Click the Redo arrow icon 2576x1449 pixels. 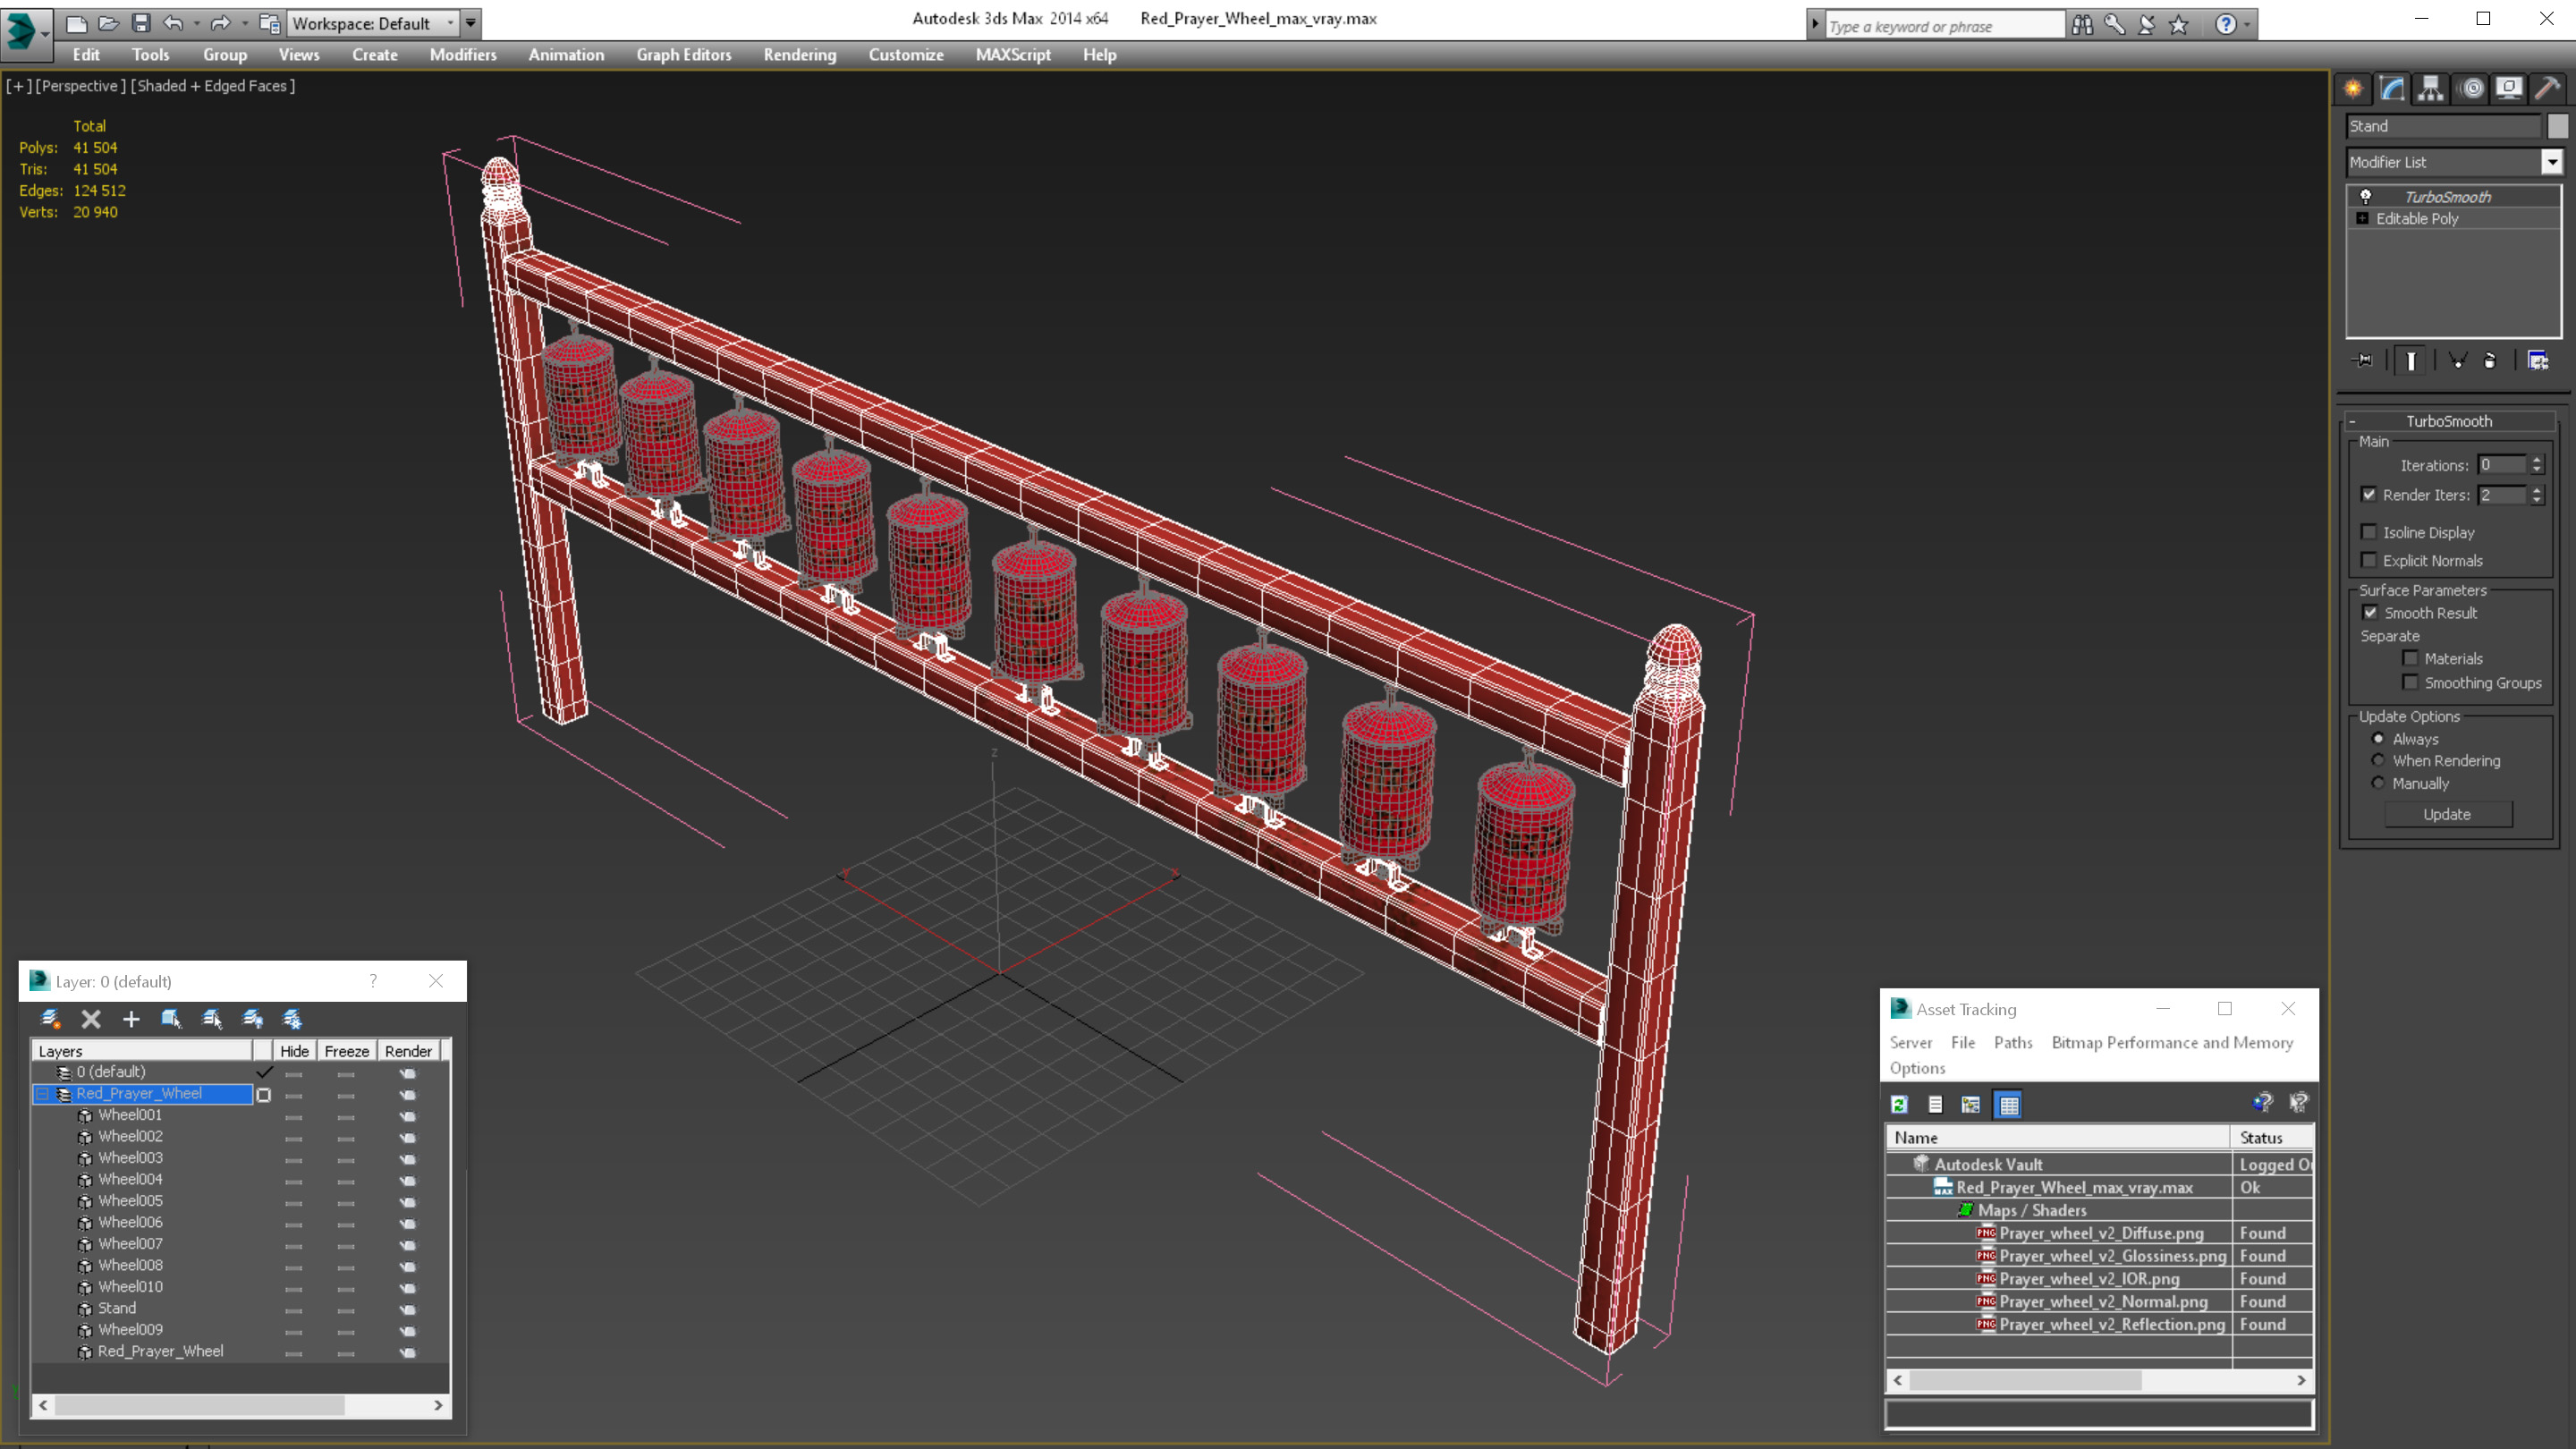click(x=220, y=23)
